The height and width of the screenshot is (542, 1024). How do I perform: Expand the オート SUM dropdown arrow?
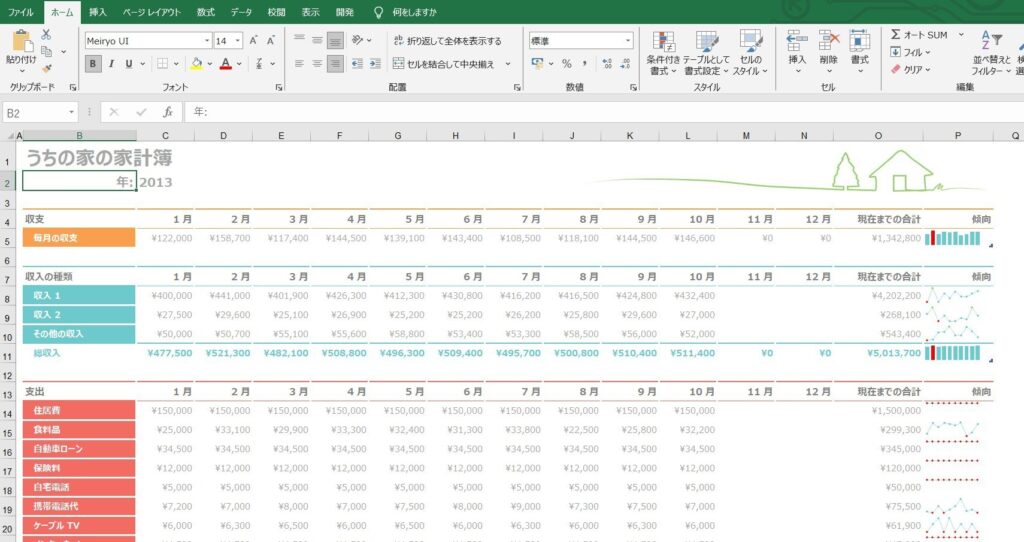tap(961, 35)
